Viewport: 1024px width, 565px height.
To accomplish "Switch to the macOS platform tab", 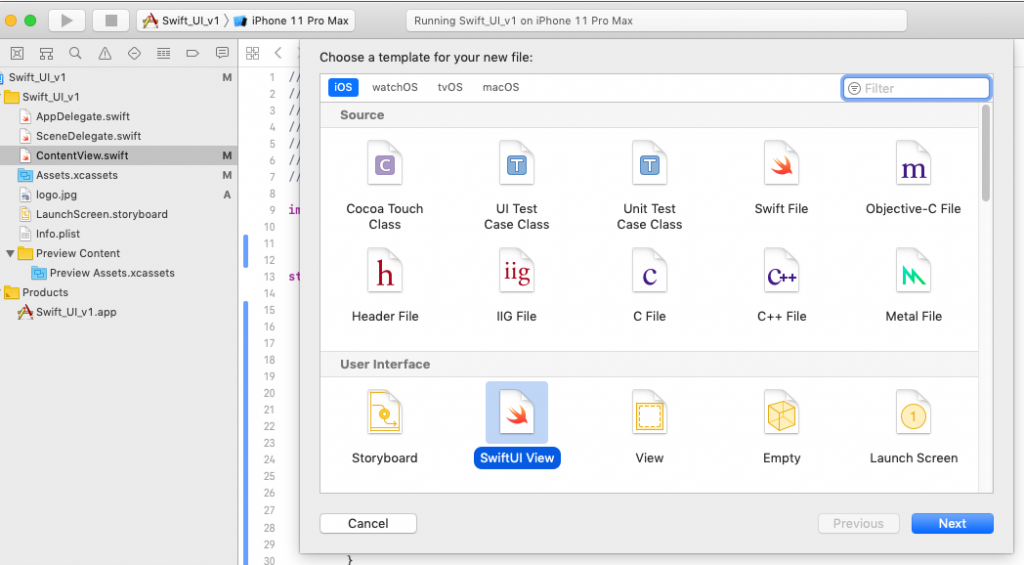I will [501, 87].
